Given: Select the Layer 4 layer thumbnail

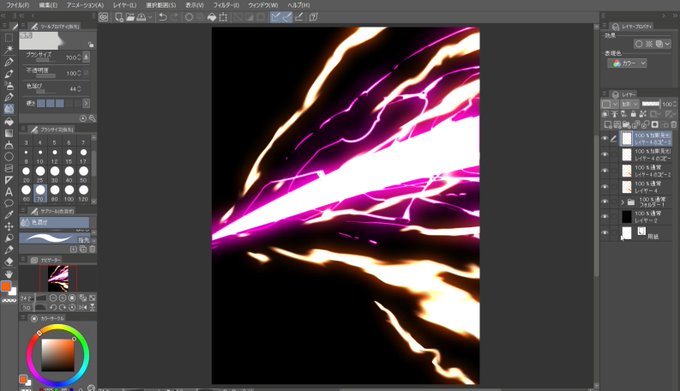Looking at the screenshot, I should coord(627,187).
